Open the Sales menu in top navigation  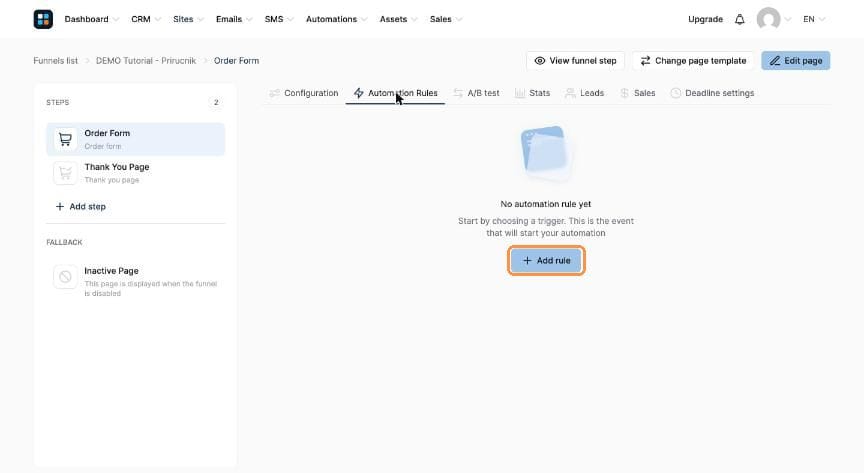[445, 19]
